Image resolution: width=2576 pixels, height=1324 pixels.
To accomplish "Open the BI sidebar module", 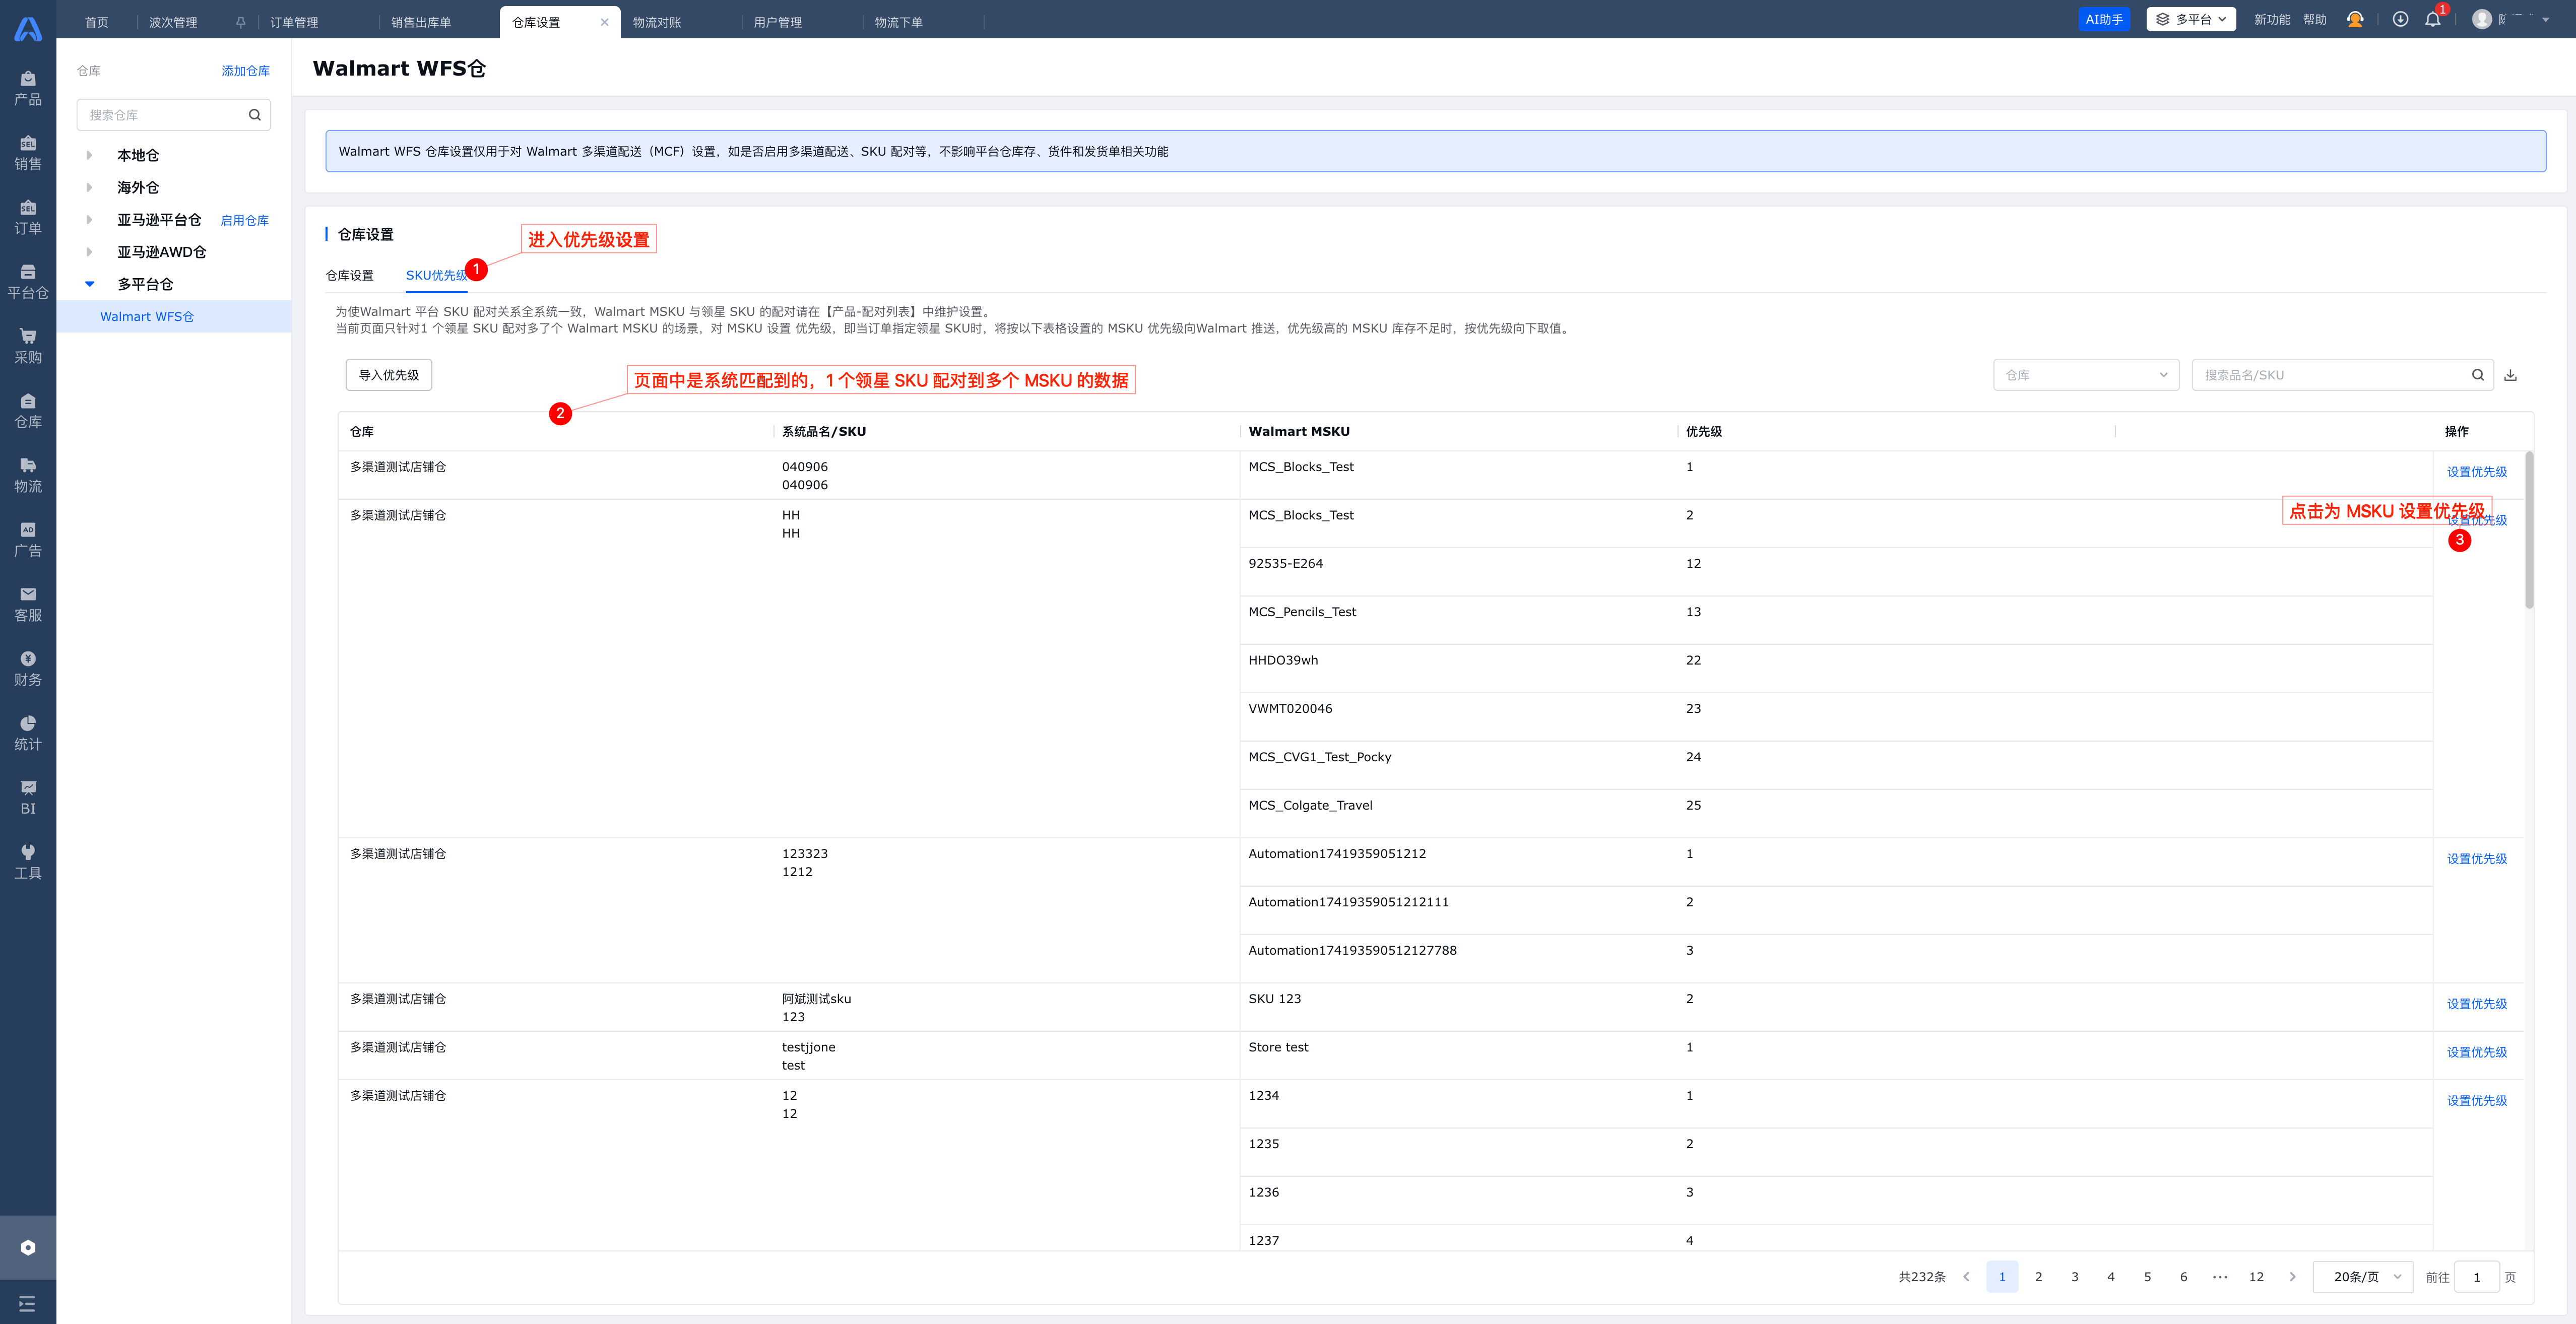I will 28,798.
